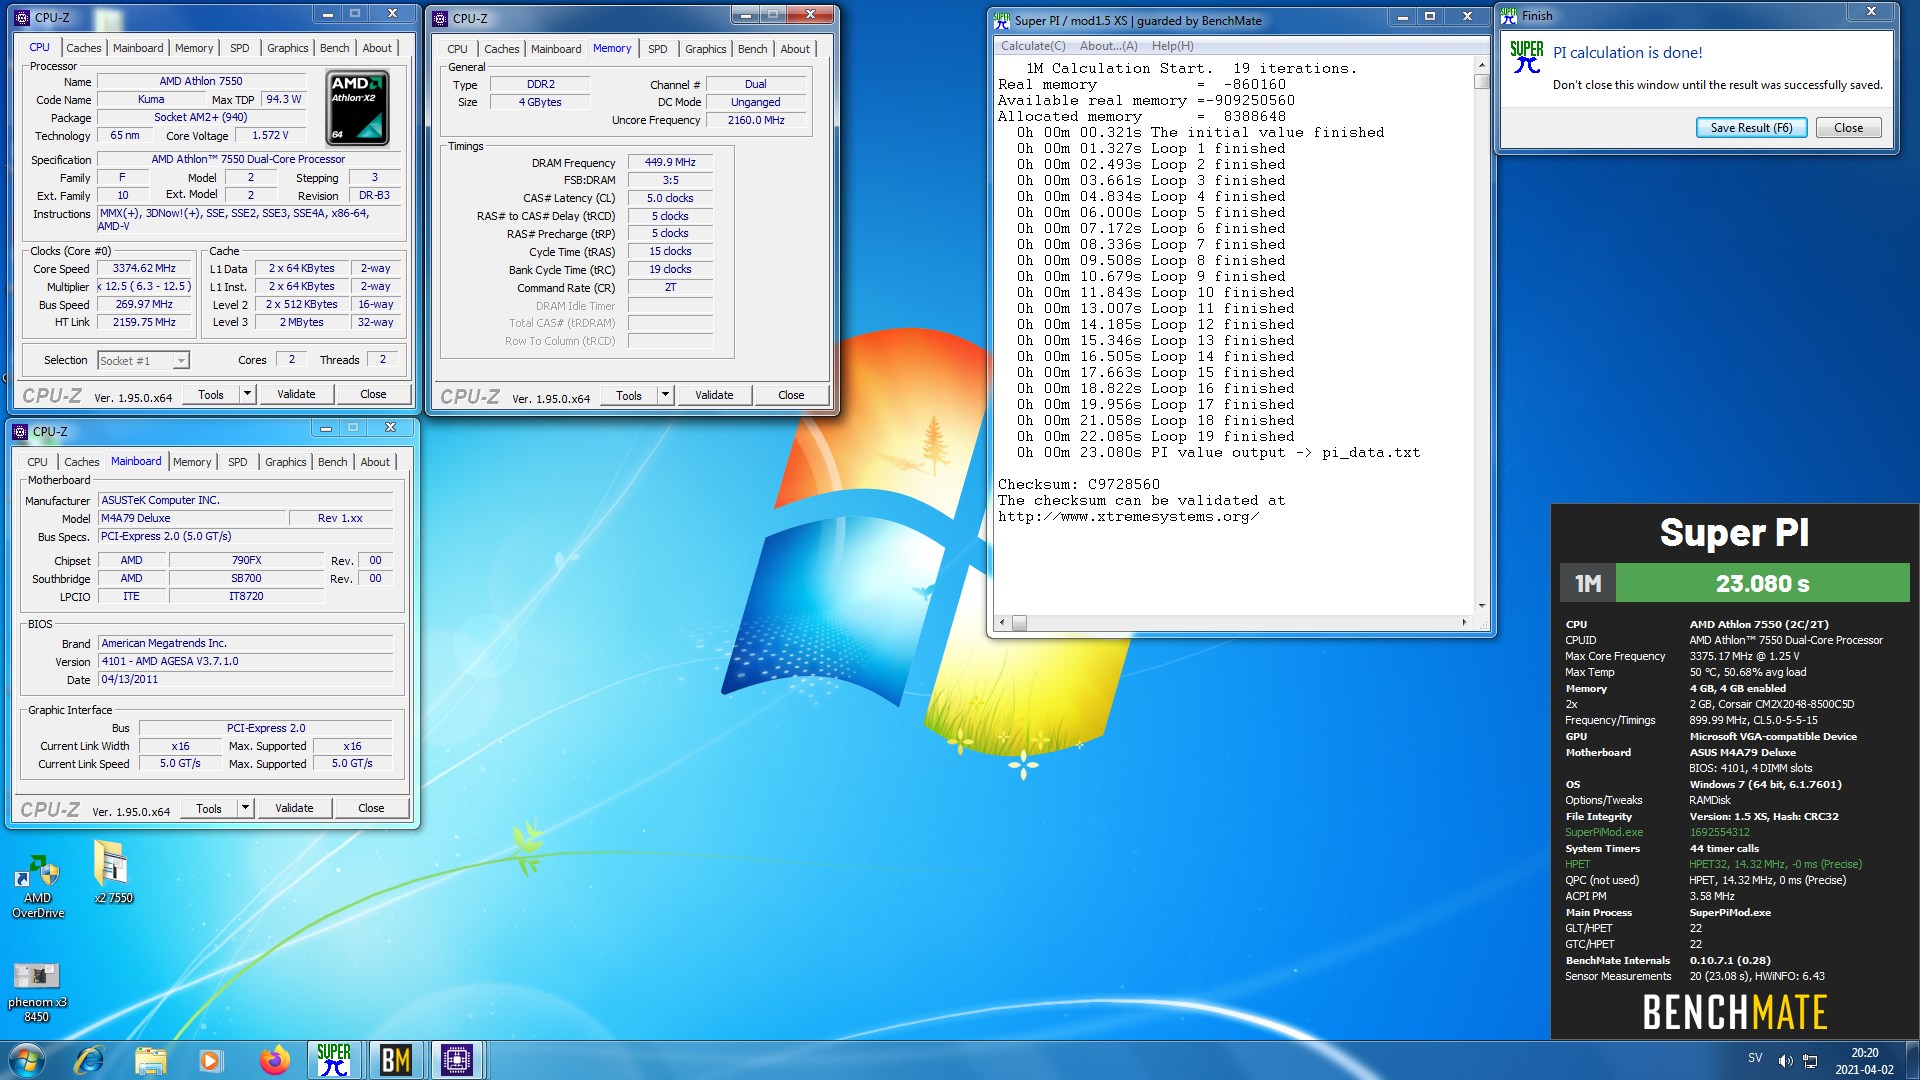Launch Internet Explorer from the taskbar

tap(89, 1060)
